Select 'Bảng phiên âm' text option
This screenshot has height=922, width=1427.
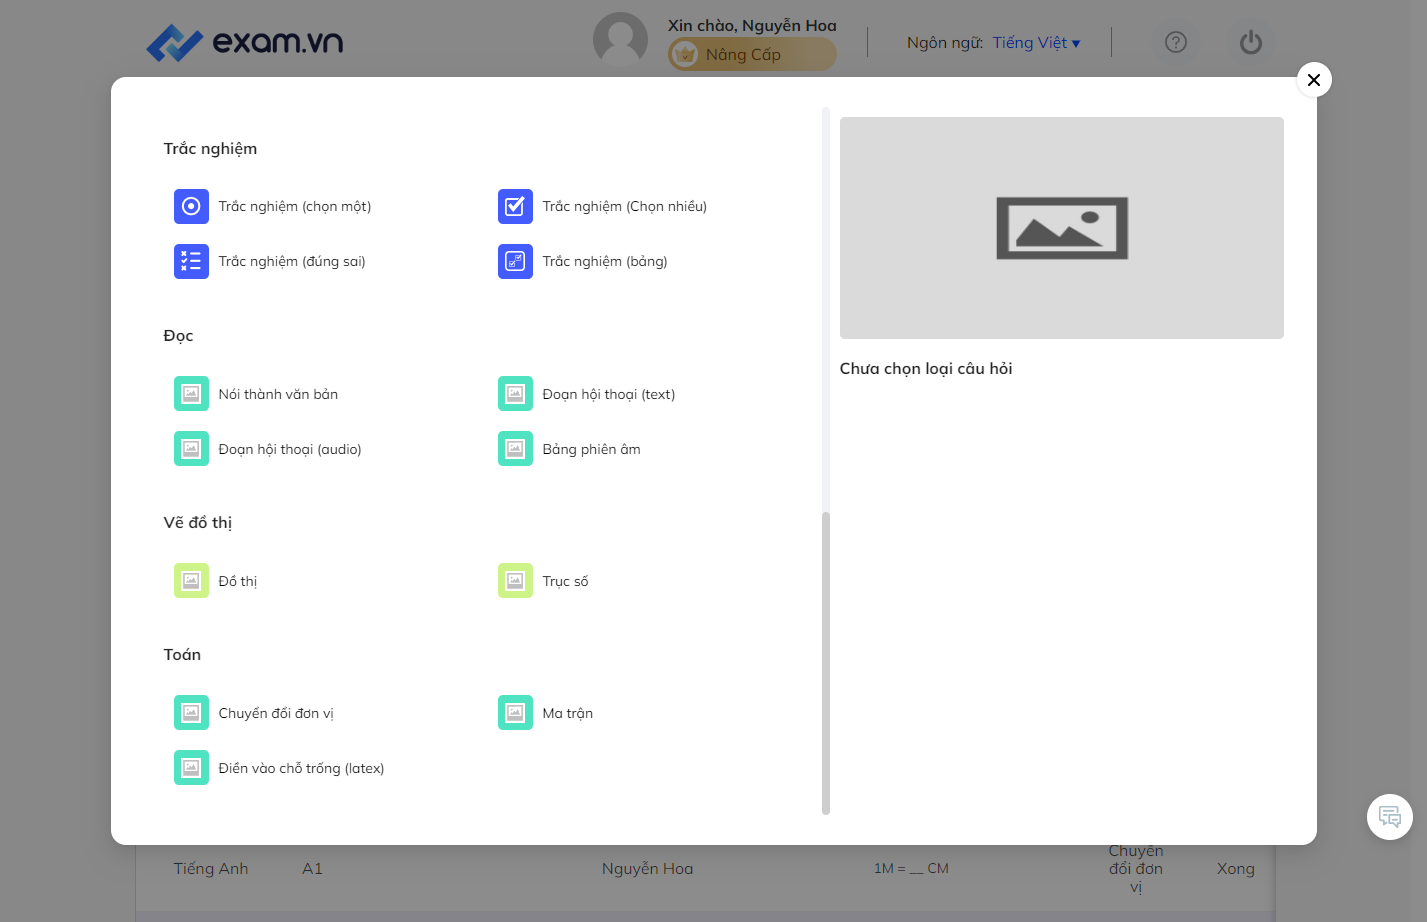[592, 449]
